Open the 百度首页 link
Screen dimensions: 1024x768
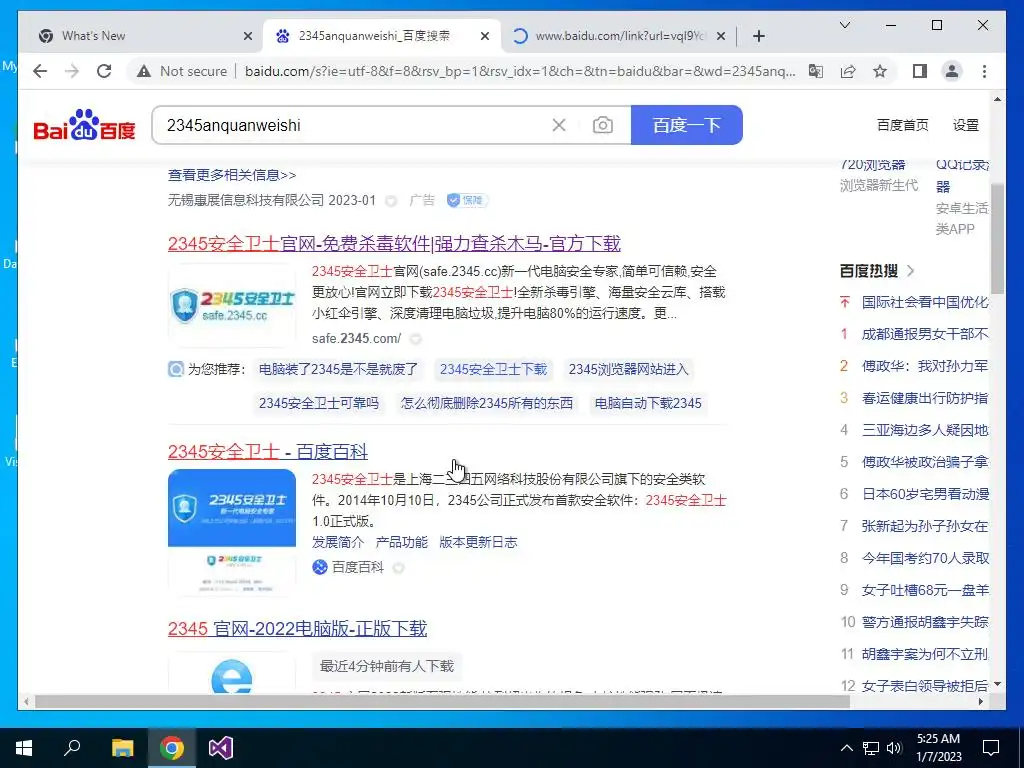coord(902,125)
